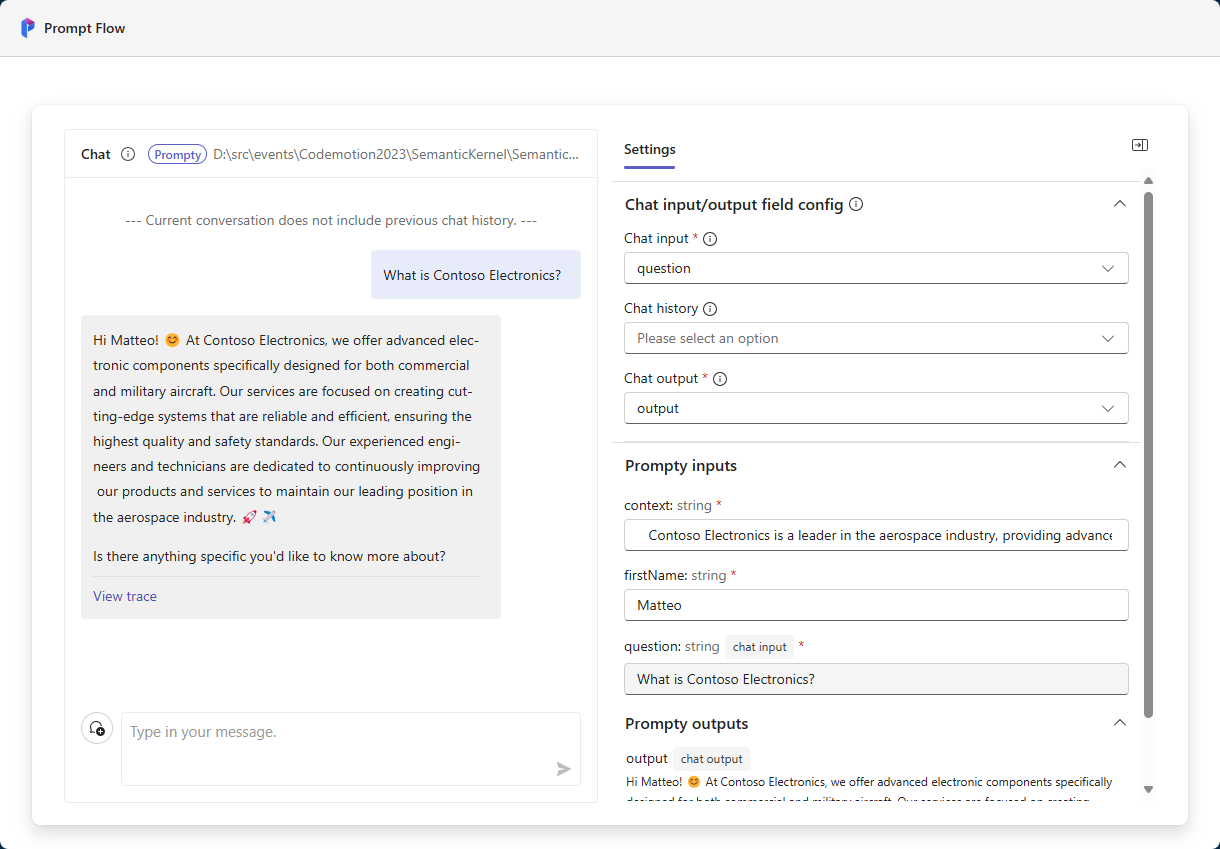Click the Prompty file path in chat header
This screenshot has height=849, width=1220.
pos(396,155)
